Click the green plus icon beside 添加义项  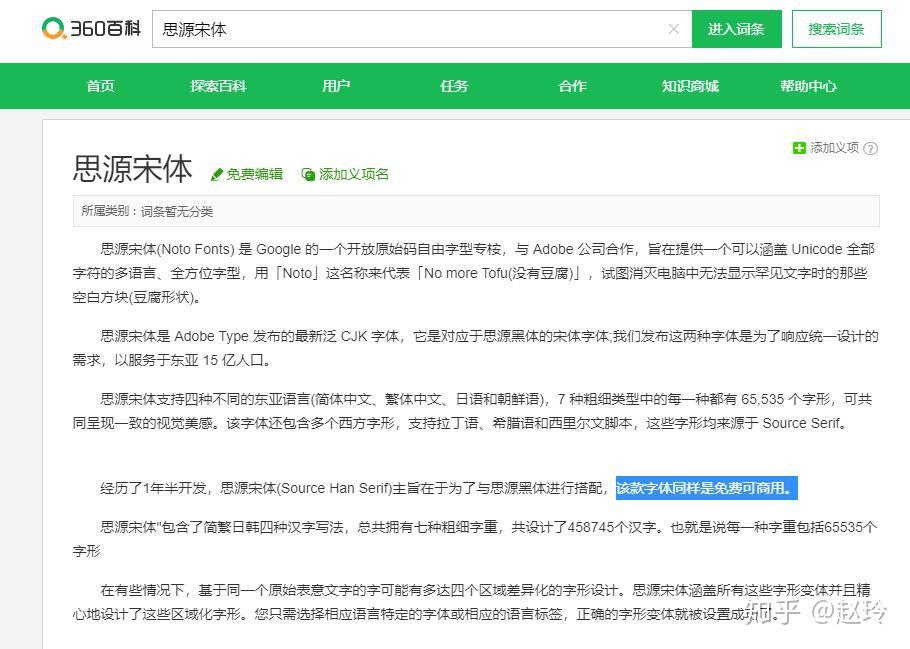799,148
